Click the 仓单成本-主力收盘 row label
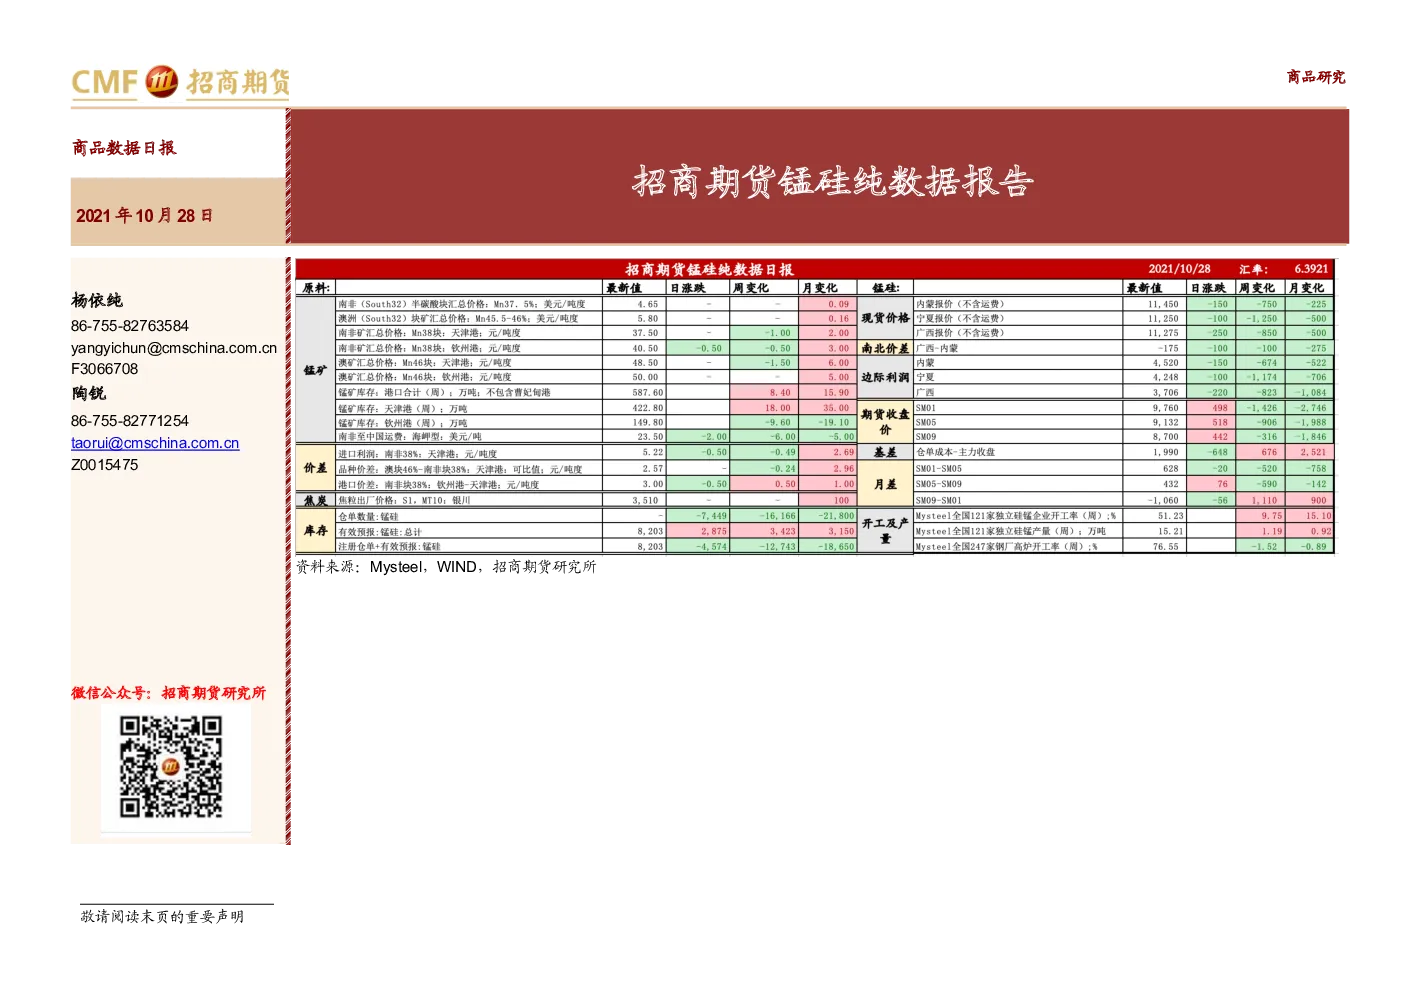The width and height of the screenshot is (1403, 992). tap(955, 452)
